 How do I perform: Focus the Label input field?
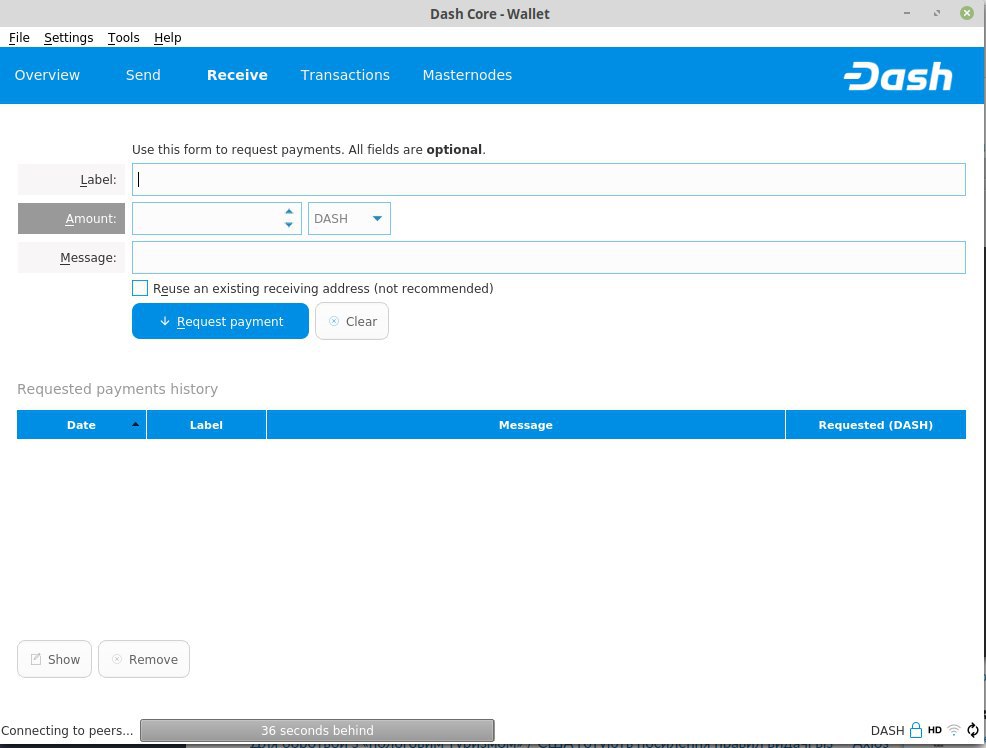coord(548,180)
